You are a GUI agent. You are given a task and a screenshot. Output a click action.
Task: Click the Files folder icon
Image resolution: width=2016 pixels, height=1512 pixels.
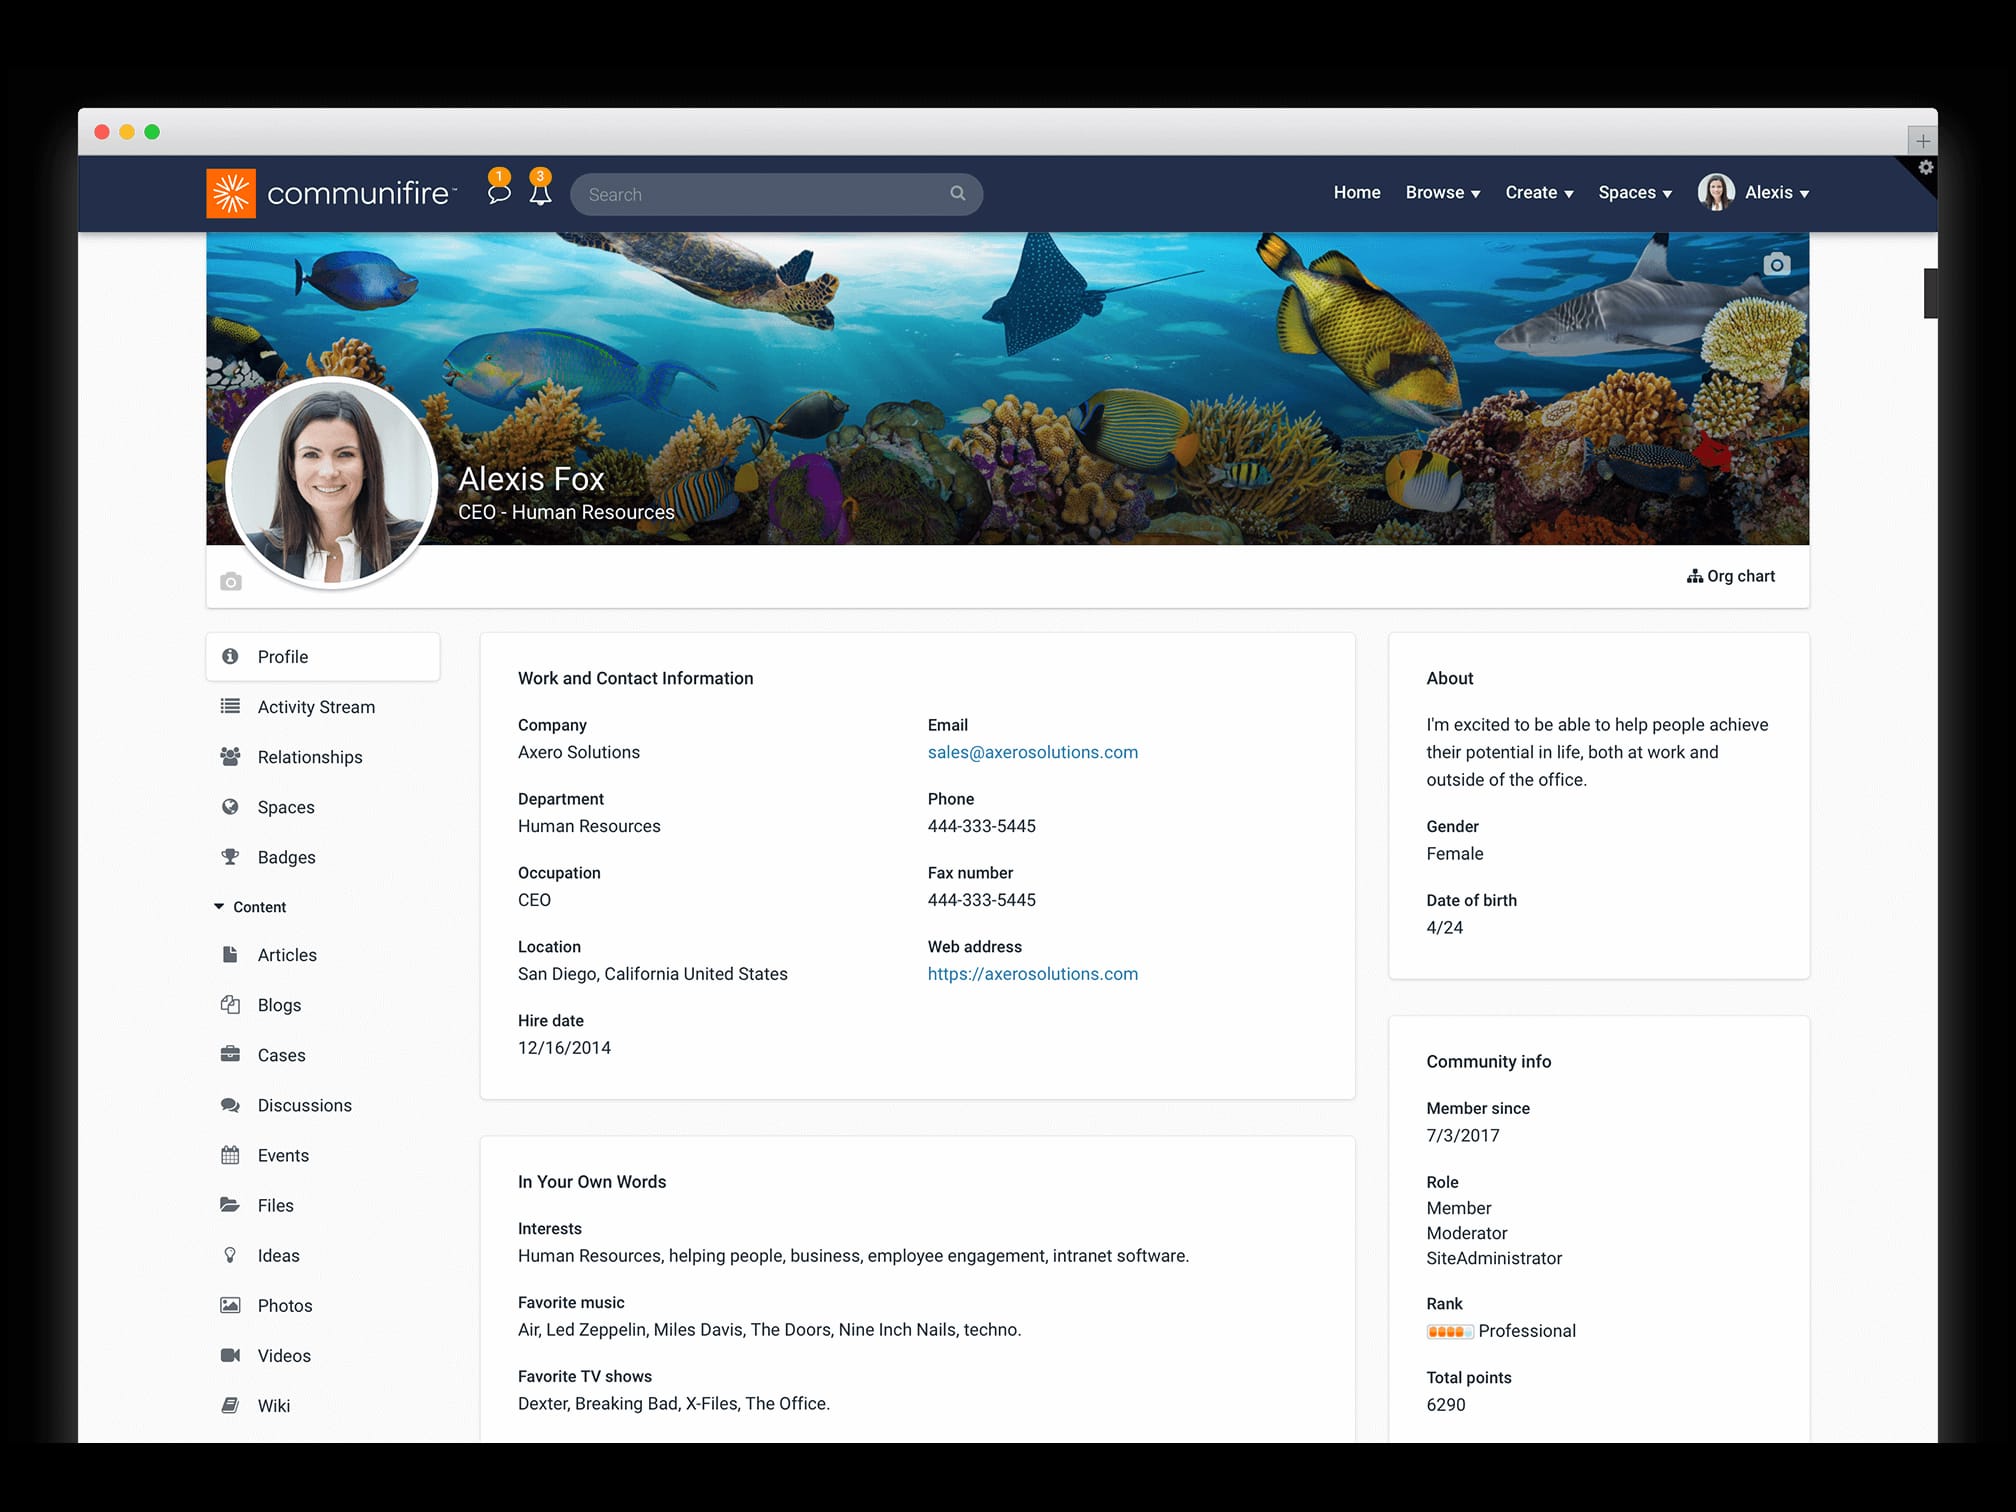point(230,1205)
